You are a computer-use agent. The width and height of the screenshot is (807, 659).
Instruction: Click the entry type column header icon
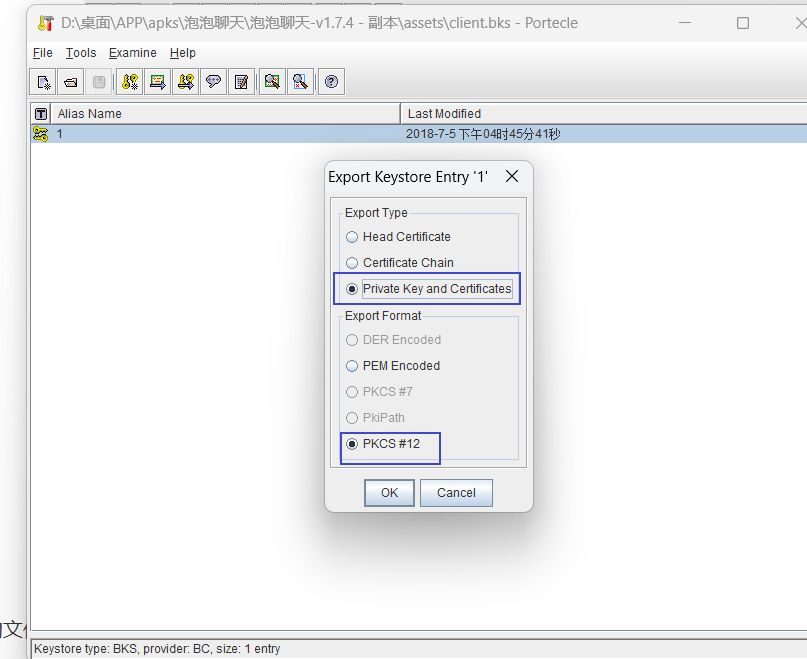(x=41, y=114)
